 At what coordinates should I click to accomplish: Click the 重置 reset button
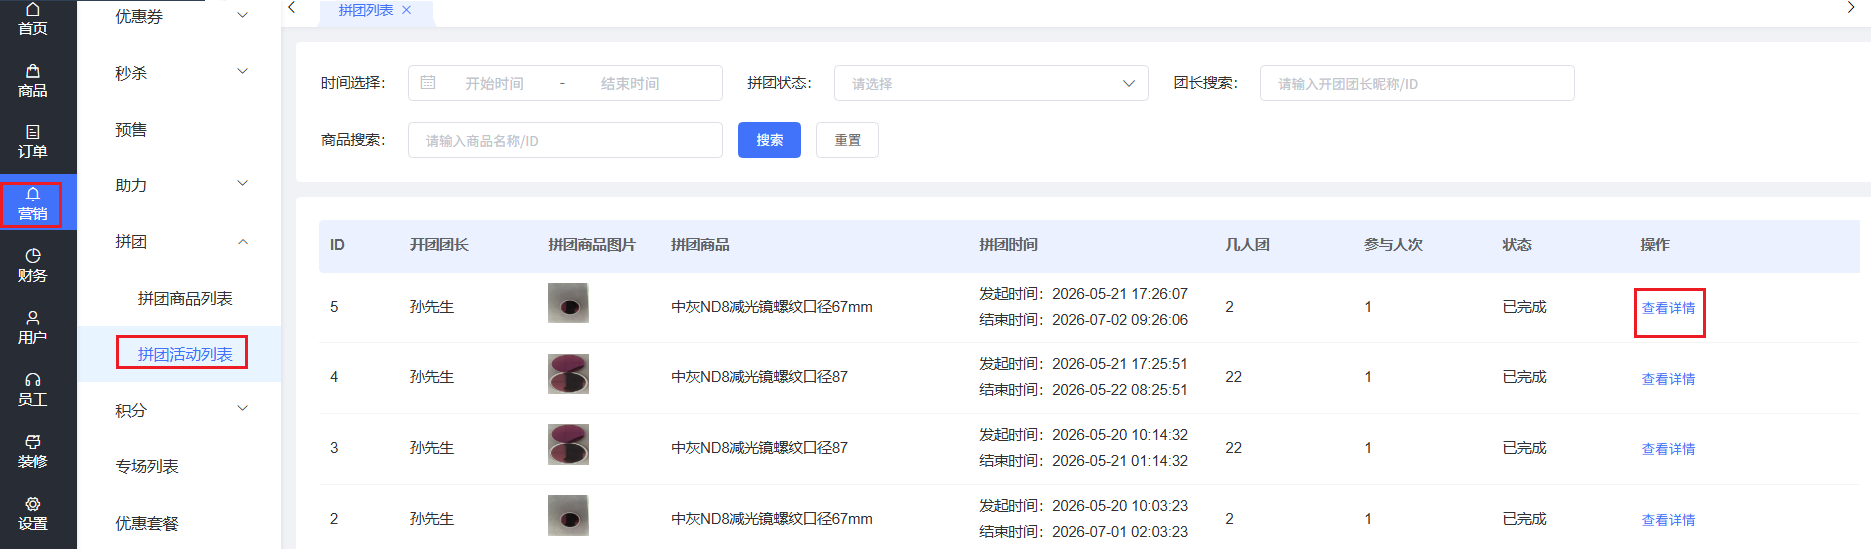(847, 140)
